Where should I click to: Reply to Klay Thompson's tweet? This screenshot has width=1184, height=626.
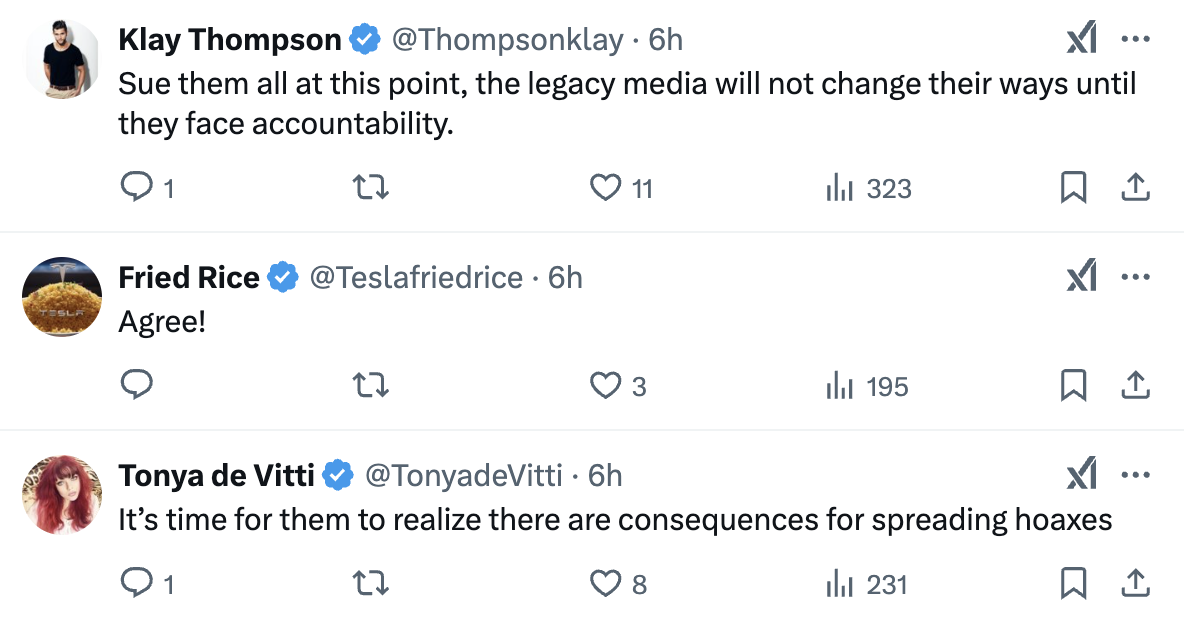pyautogui.click(x=136, y=188)
